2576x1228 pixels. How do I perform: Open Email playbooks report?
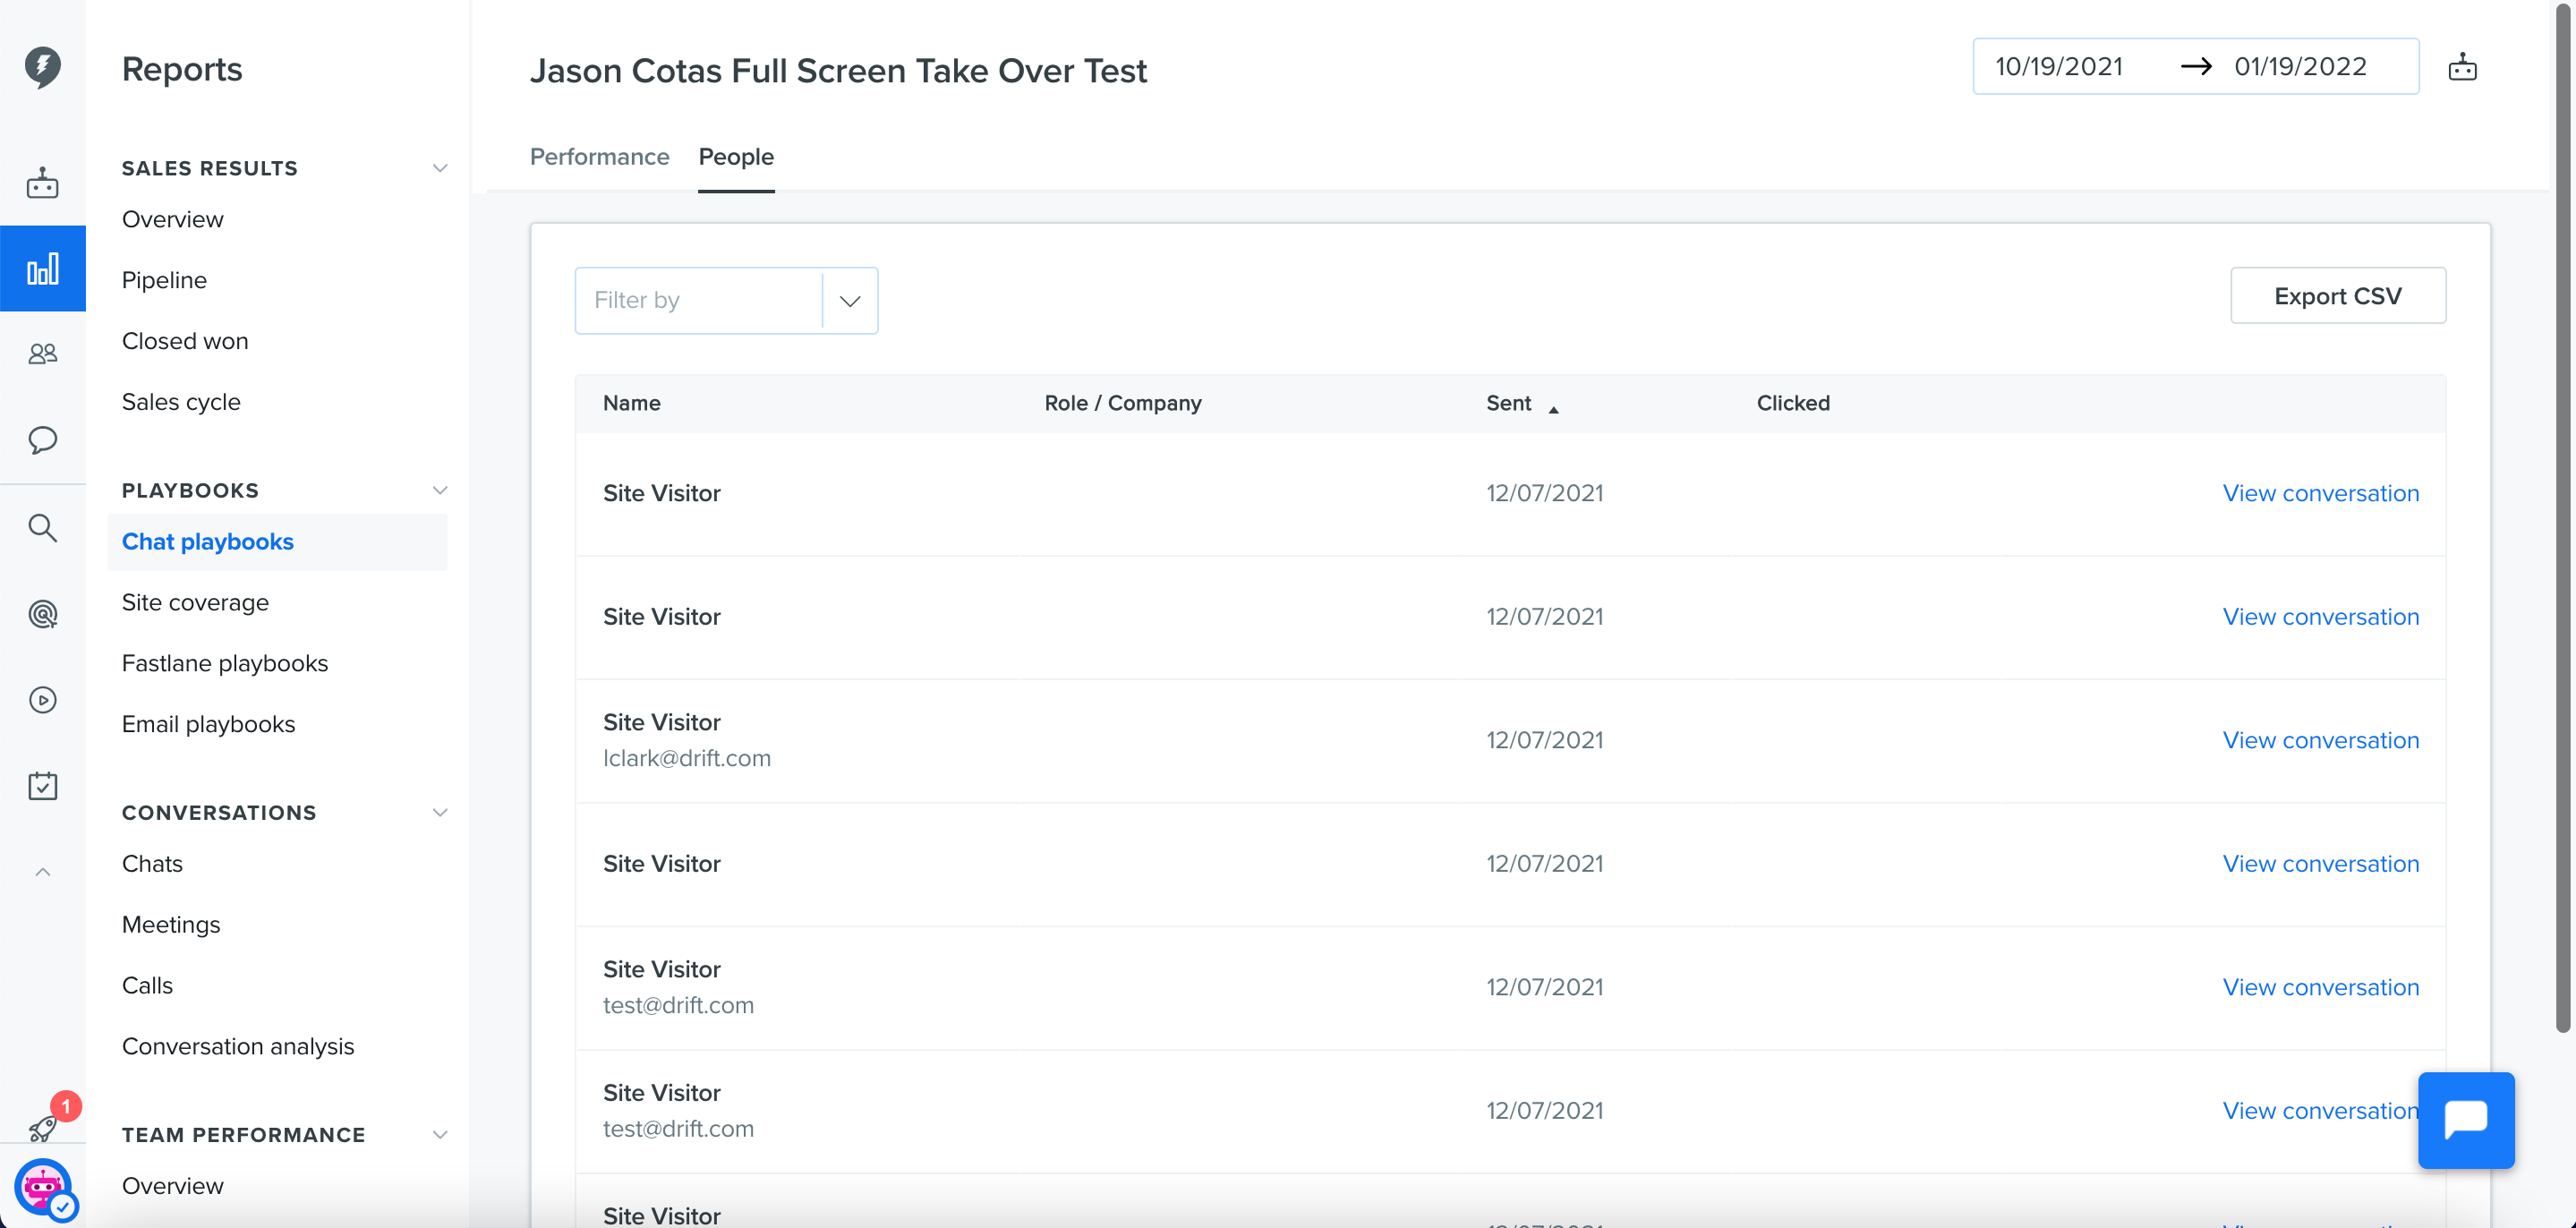tap(208, 724)
